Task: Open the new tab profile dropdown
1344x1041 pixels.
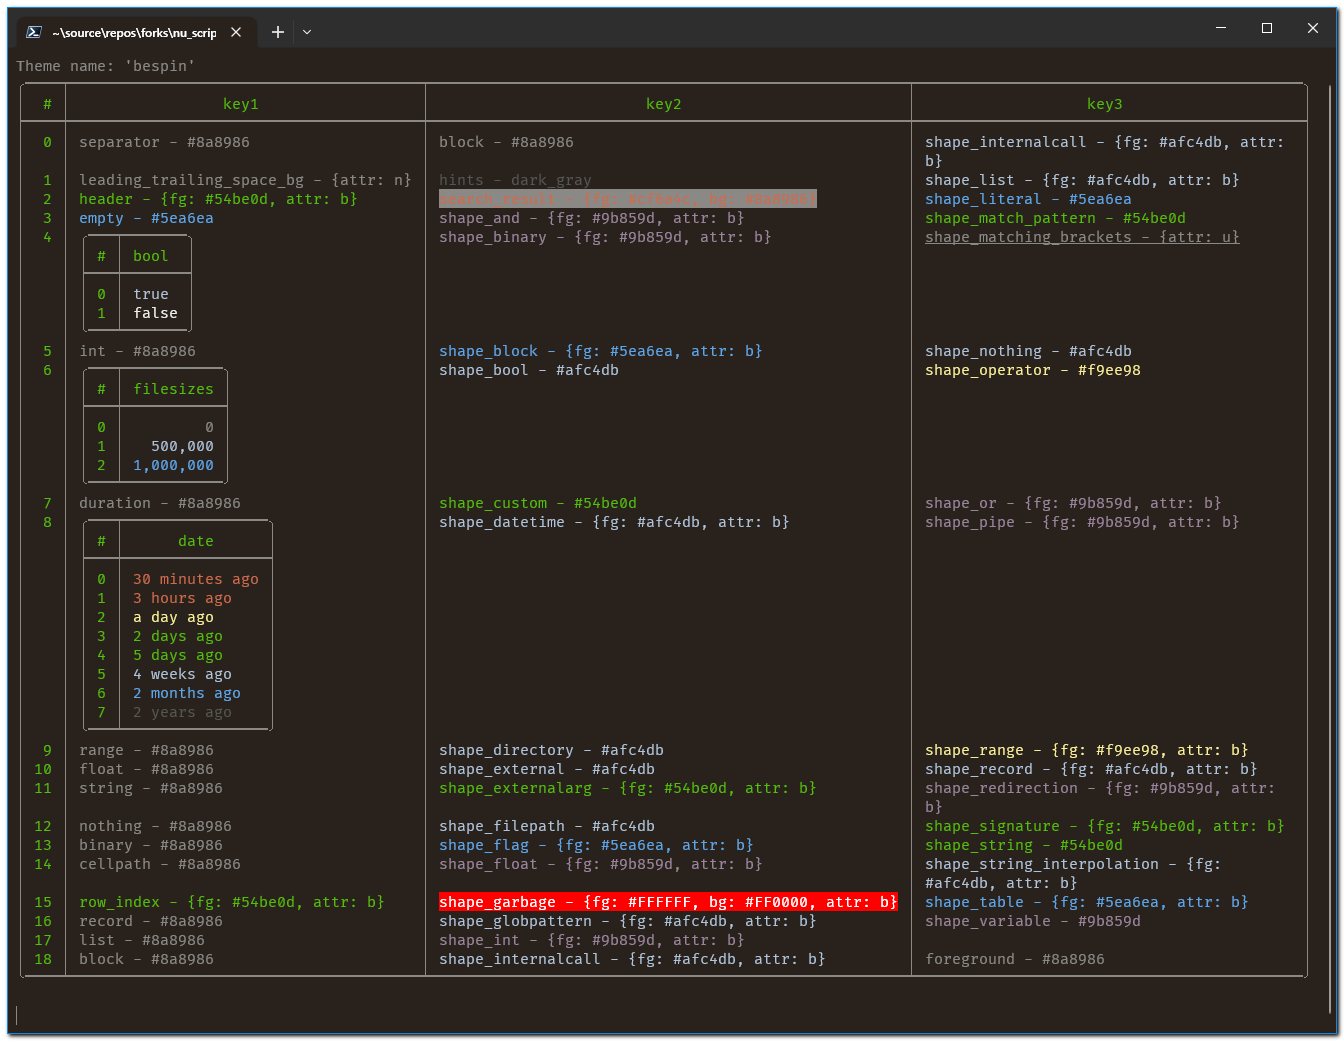Action: tap(307, 32)
